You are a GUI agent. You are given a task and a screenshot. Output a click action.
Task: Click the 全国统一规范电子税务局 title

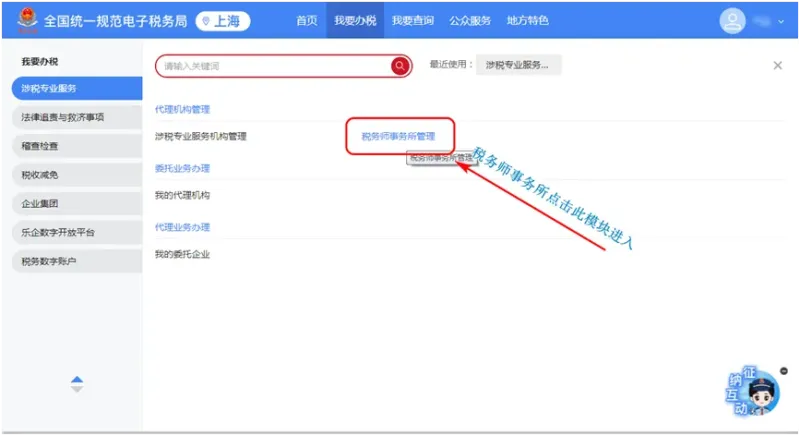click(x=115, y=21)
